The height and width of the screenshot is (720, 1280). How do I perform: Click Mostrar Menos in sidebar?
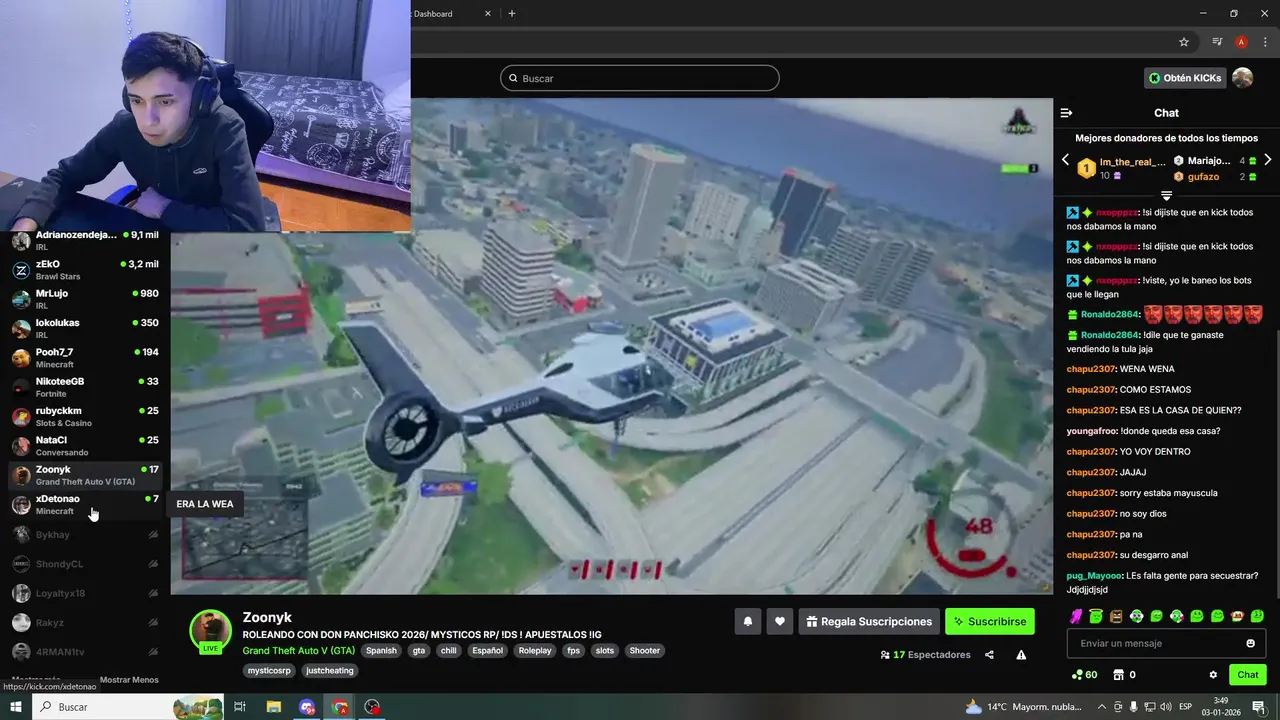tap(129, 680)
